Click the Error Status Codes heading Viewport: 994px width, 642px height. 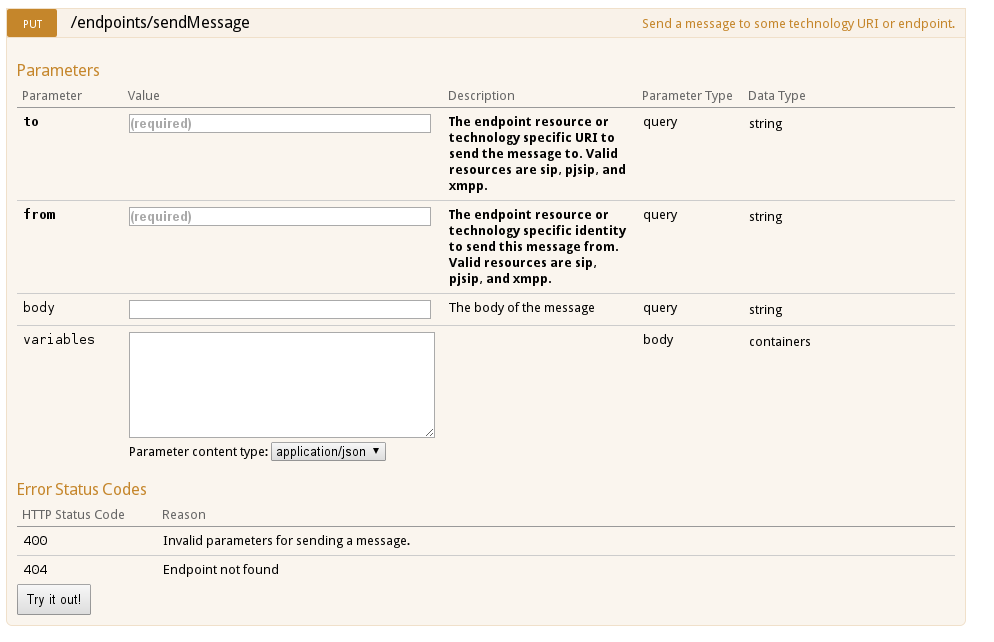tap(82, 490)
